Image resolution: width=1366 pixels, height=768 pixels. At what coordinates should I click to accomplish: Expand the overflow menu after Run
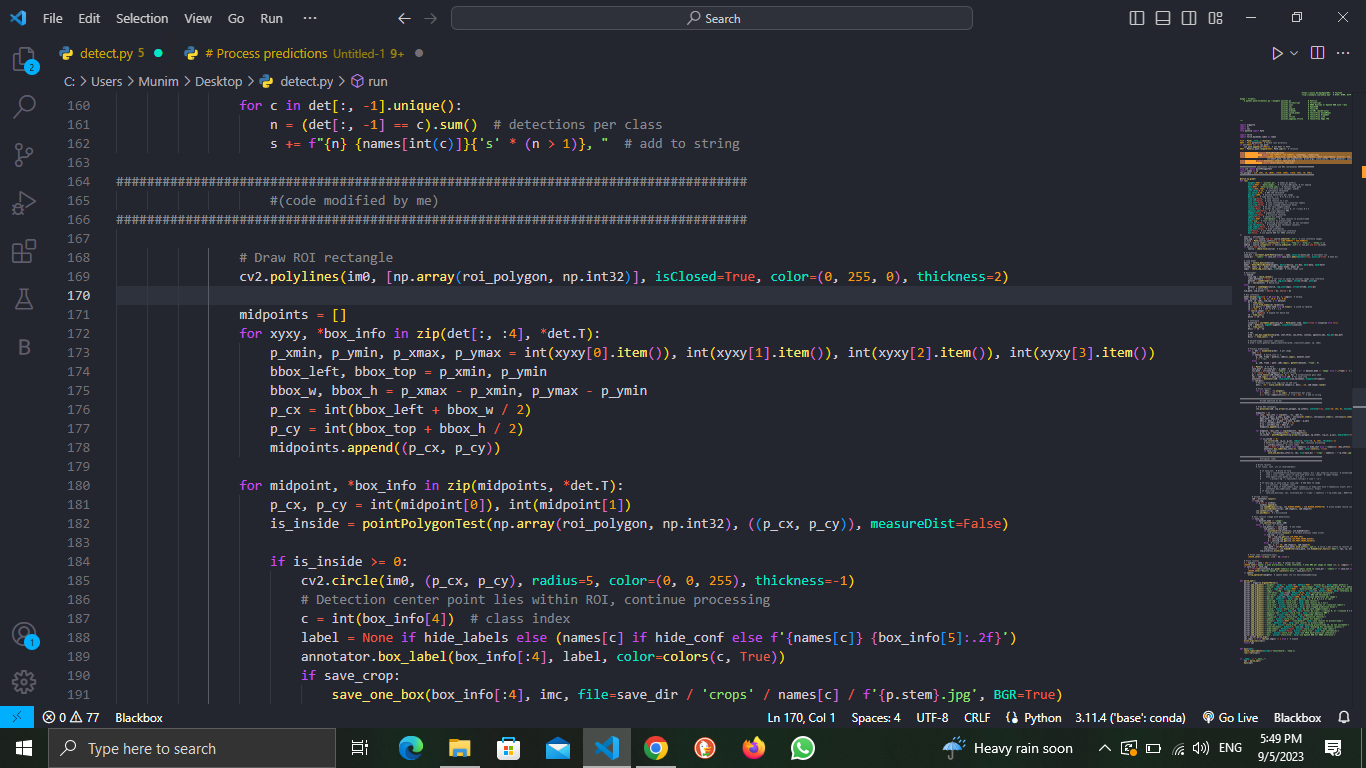pos(309,18)
